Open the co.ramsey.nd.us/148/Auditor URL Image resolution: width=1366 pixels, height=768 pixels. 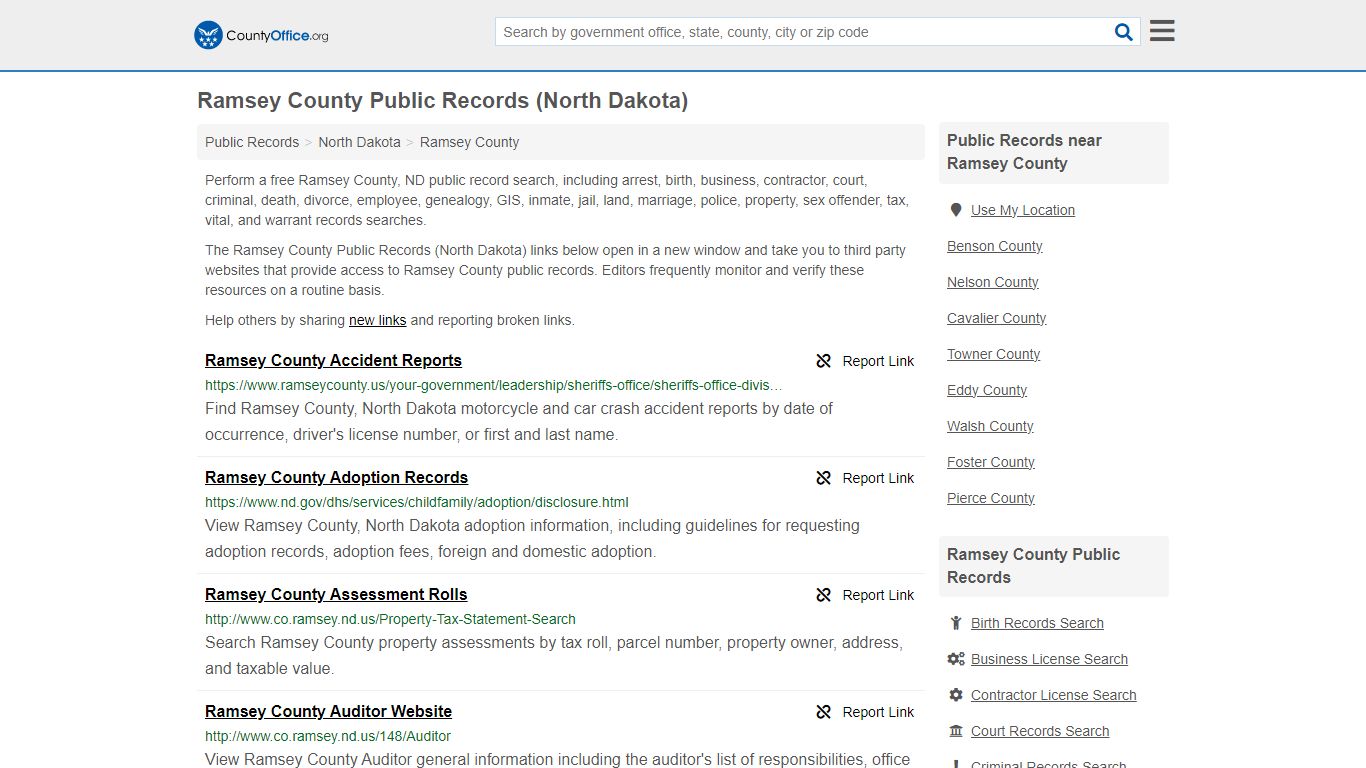coord(328,736)
